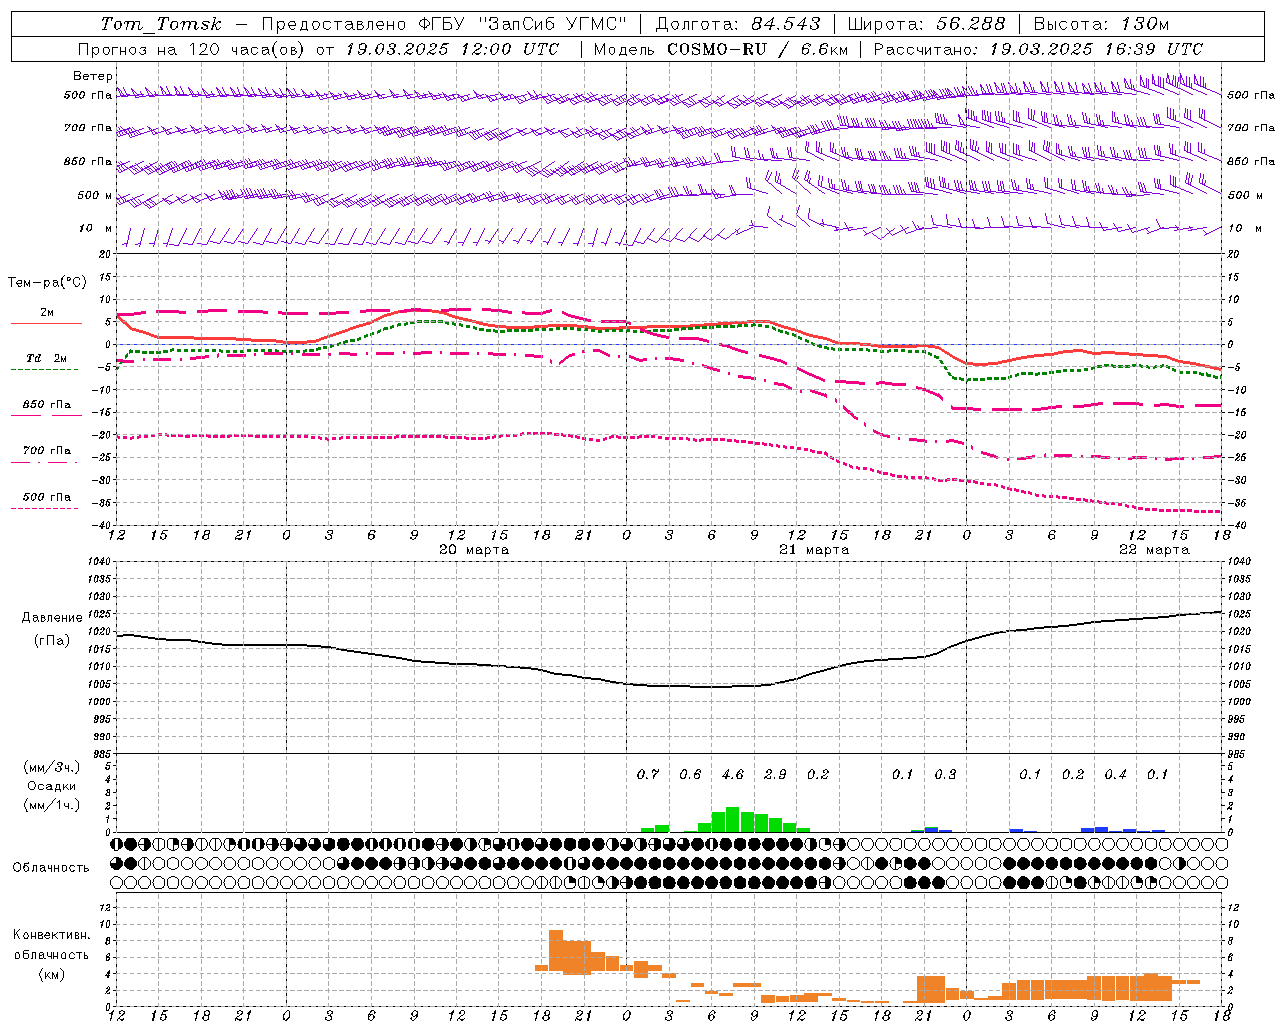Click "Прогноз на 120 часа(ов)" header text
The image size is (1280, 1024).
[x=192, y=49]
